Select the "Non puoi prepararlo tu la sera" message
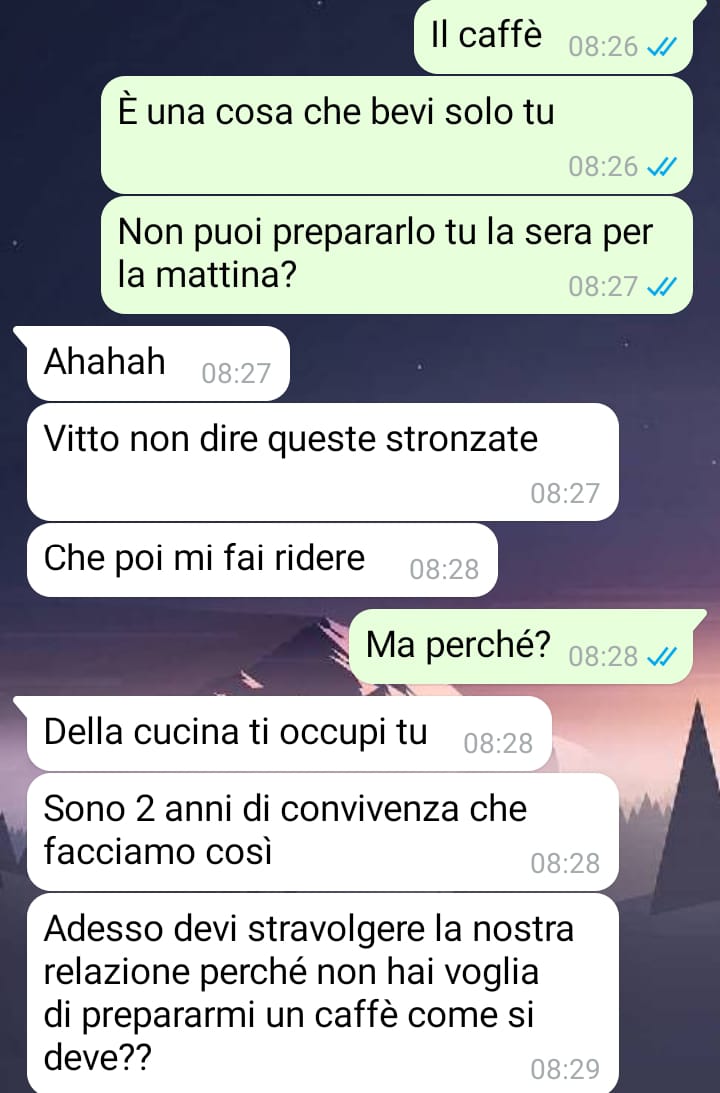Image resolution: width=720 pixels, height=1093 pixels. point(397,255)
